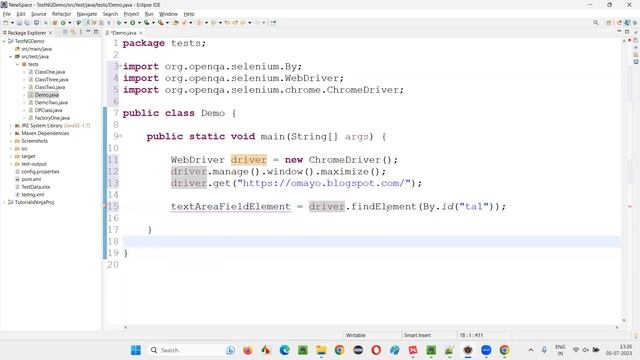Open the Refactor menu
Image resolution: width=640 pixels, height=360 pixels.
(x=61, y=14)
